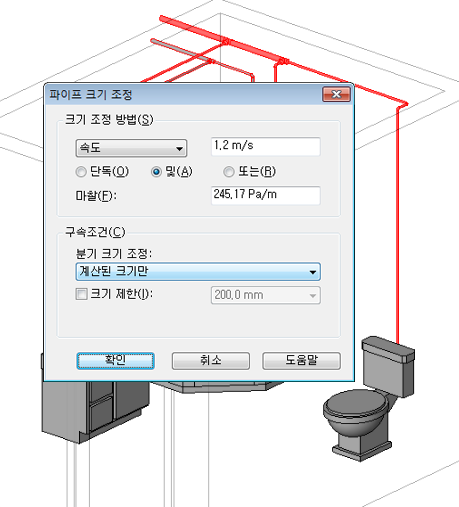Click the dropdown arrow of 속도 combo box
459x507 pixels.
point(180,149)
